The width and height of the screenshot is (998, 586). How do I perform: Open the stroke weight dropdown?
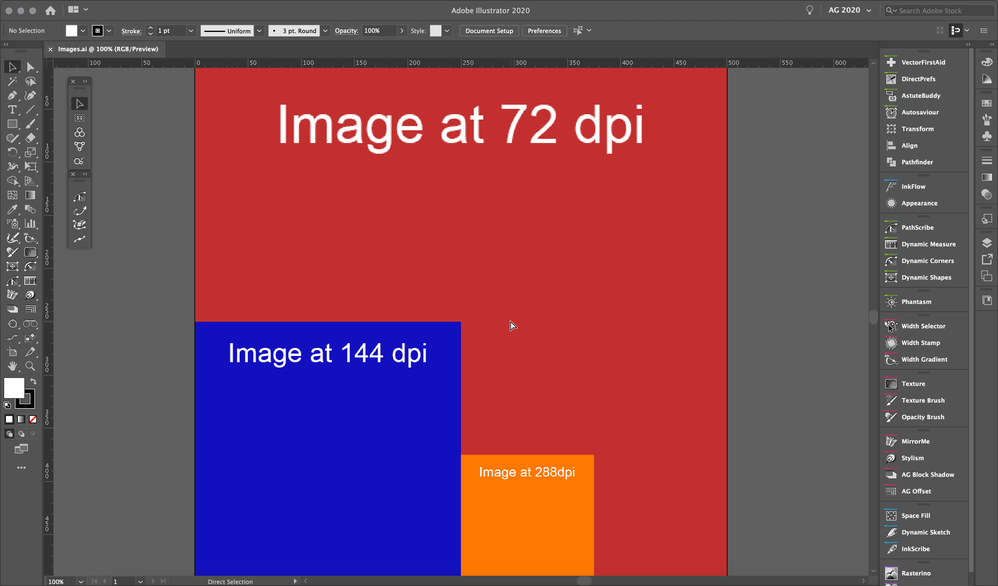coord(191,31)
